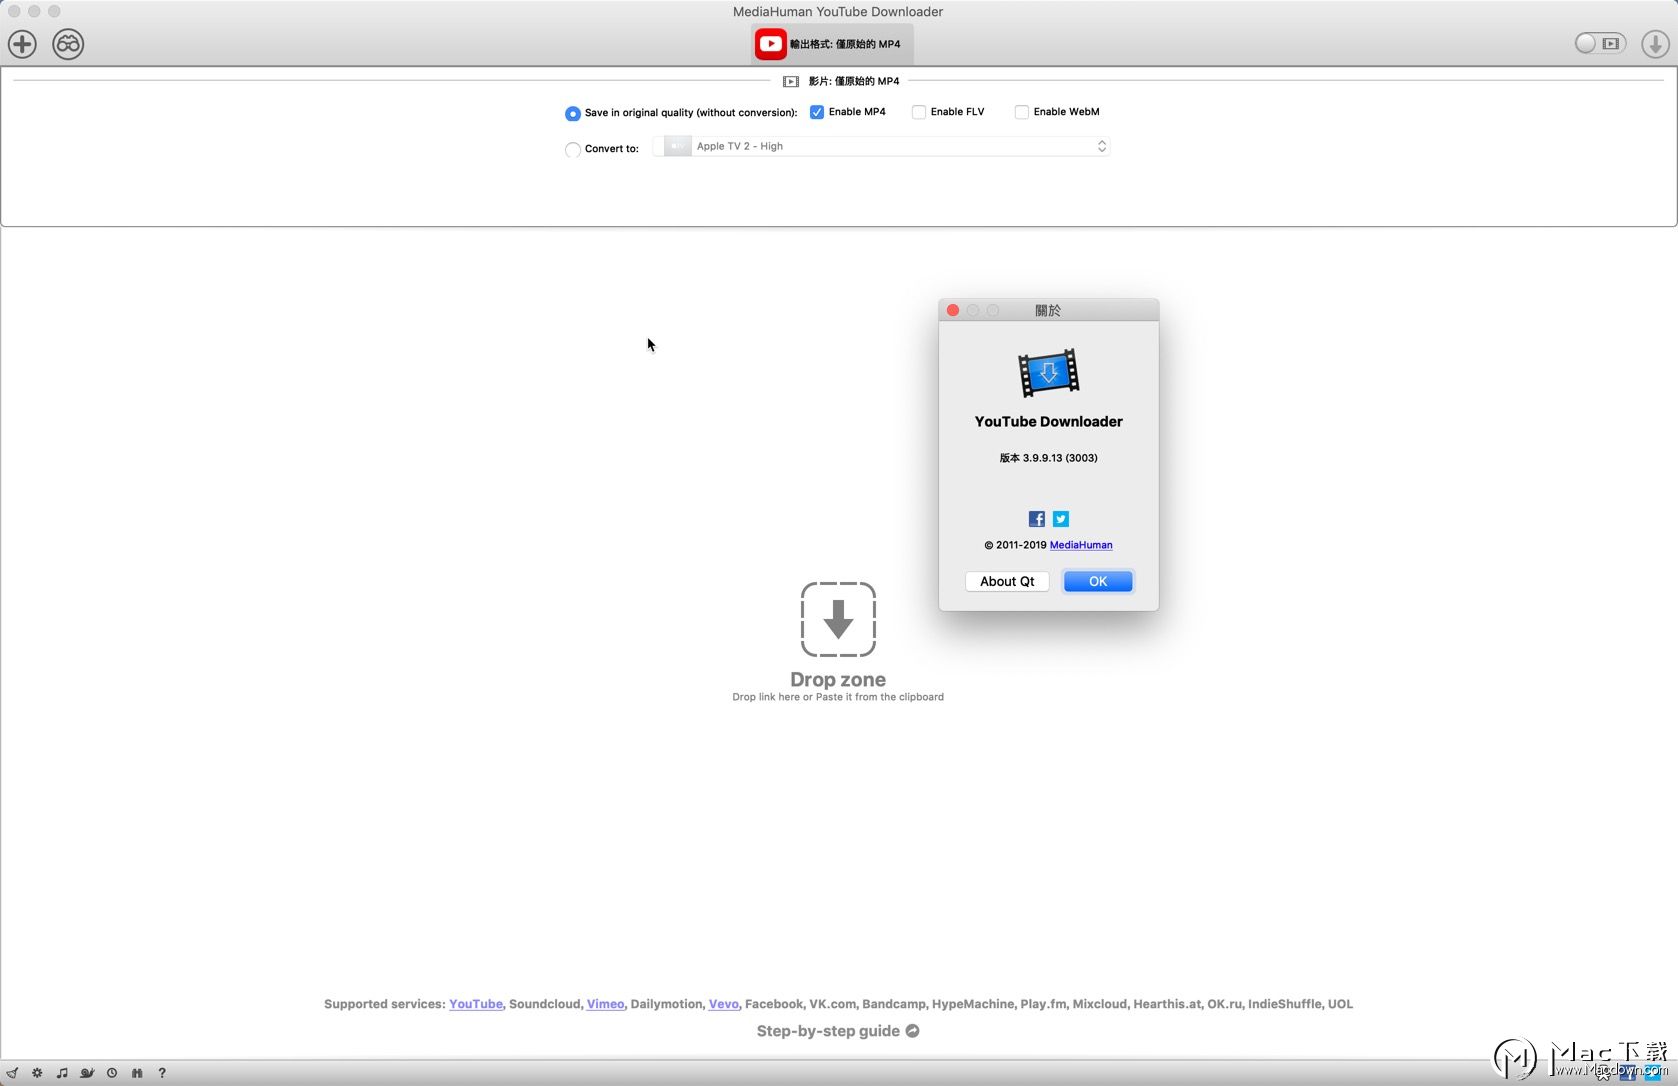Check the Enable FLV checkbox
Screen dimensions: 1678x1086
919,112
